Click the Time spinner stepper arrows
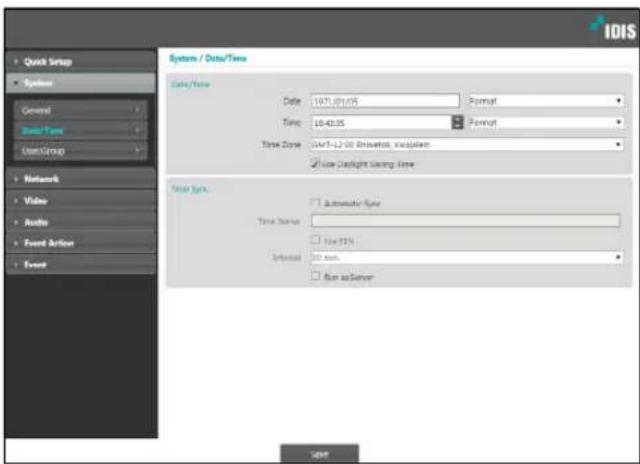The image size is (640, 464). tap(458, 122)
